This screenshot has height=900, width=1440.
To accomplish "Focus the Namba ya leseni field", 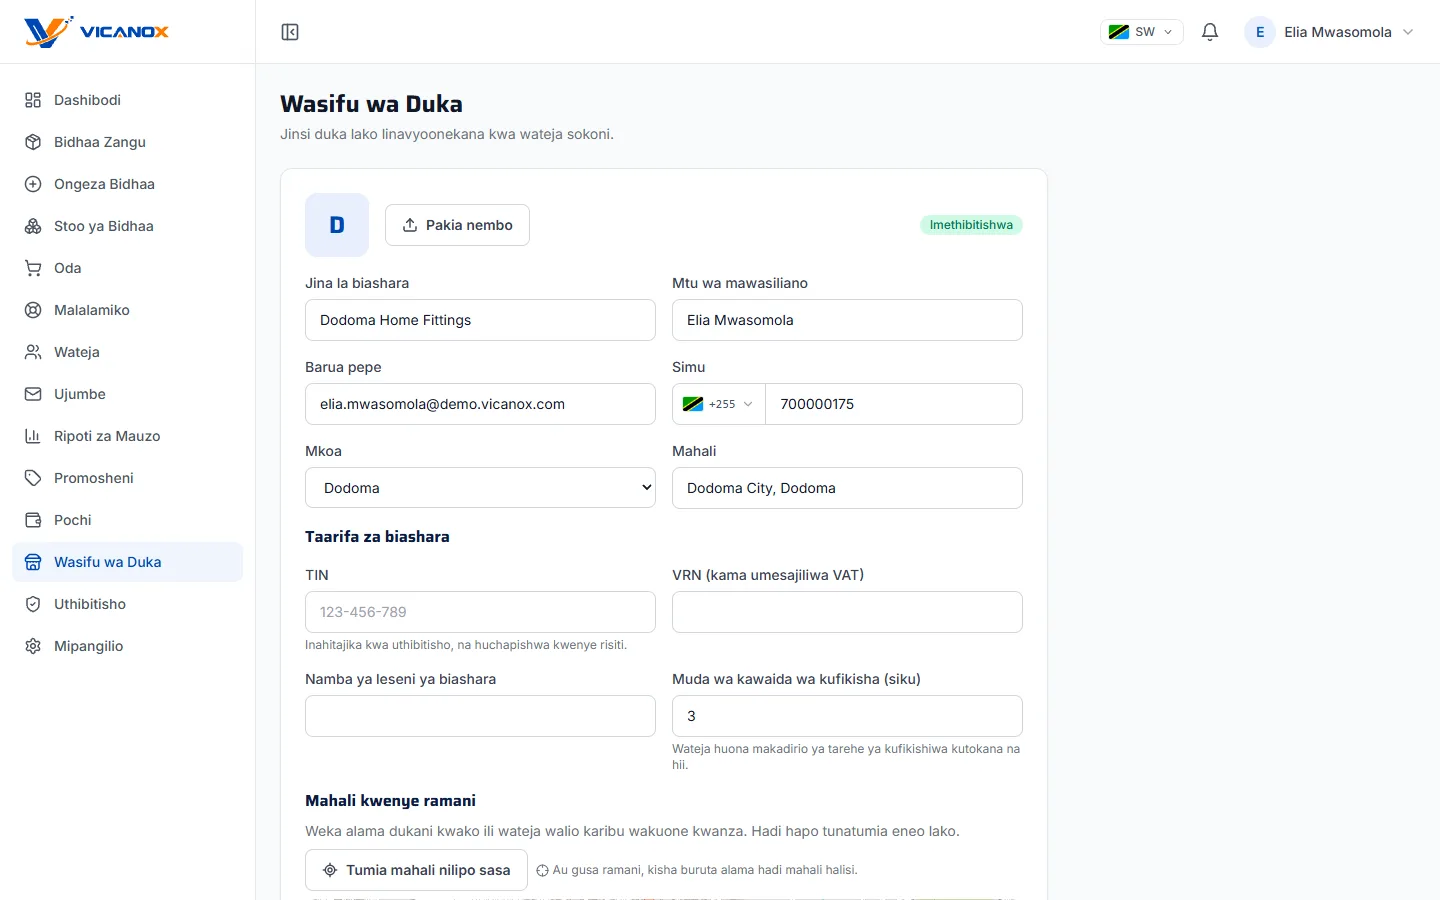I will coord(480,716).
